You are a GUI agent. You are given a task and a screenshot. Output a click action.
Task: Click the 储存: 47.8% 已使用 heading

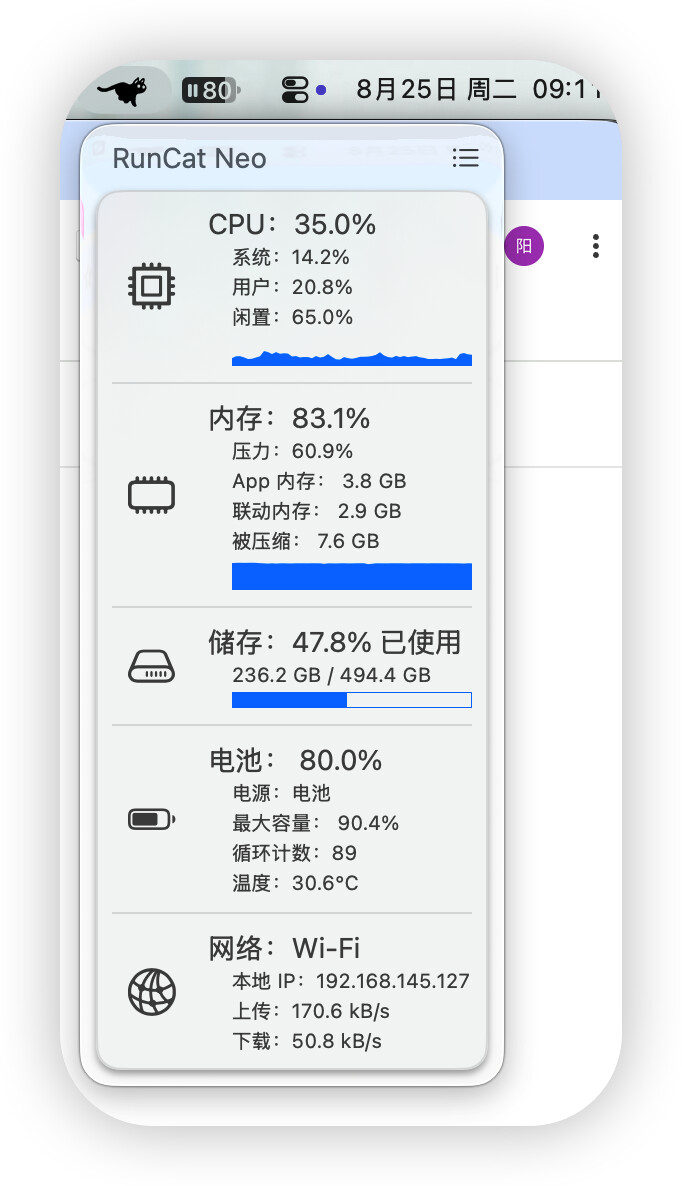[334, 642]
